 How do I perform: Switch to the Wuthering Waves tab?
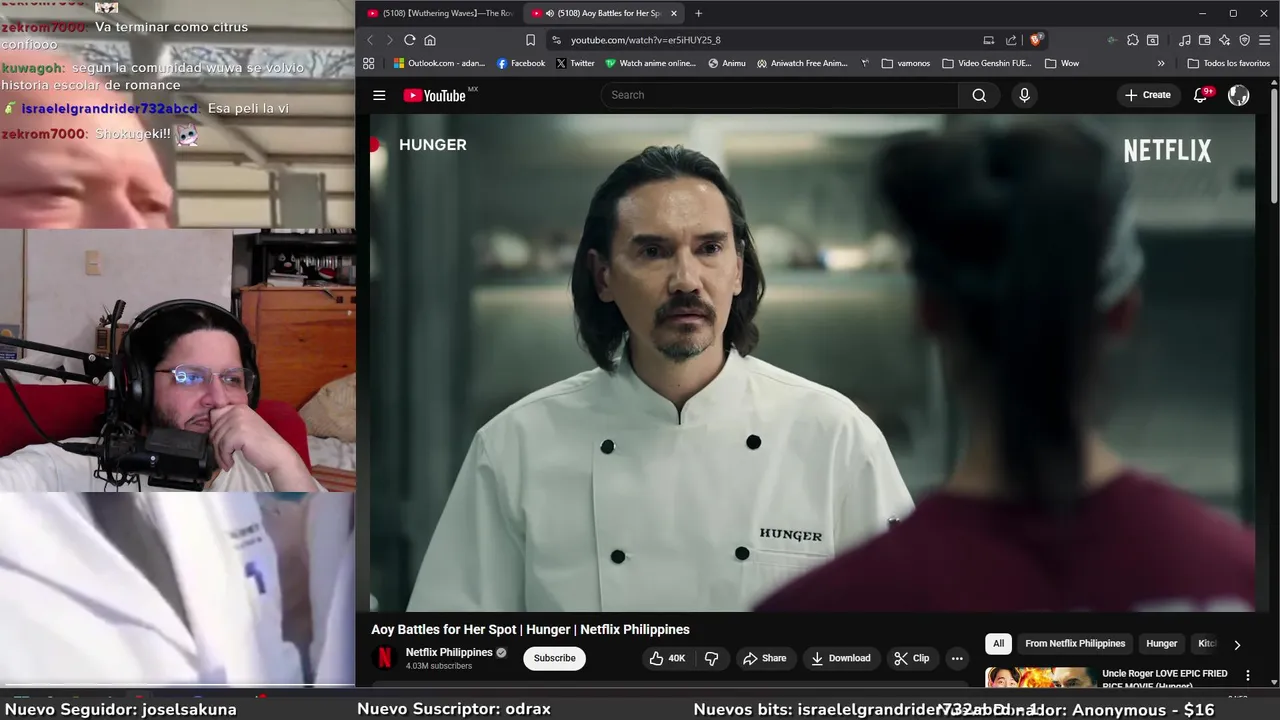point(439,13)
